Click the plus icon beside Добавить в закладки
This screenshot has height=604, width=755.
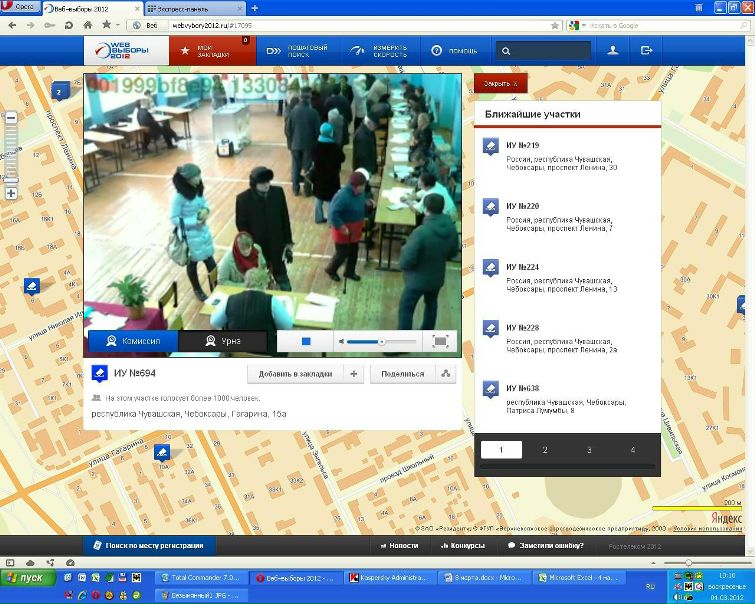pos(354,374)
